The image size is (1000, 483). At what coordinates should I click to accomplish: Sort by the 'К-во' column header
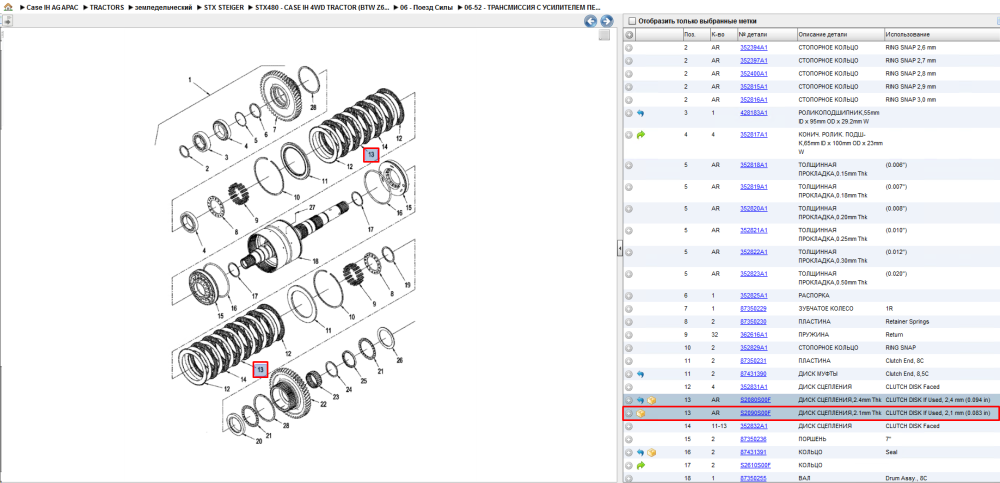tap(723, 34)
